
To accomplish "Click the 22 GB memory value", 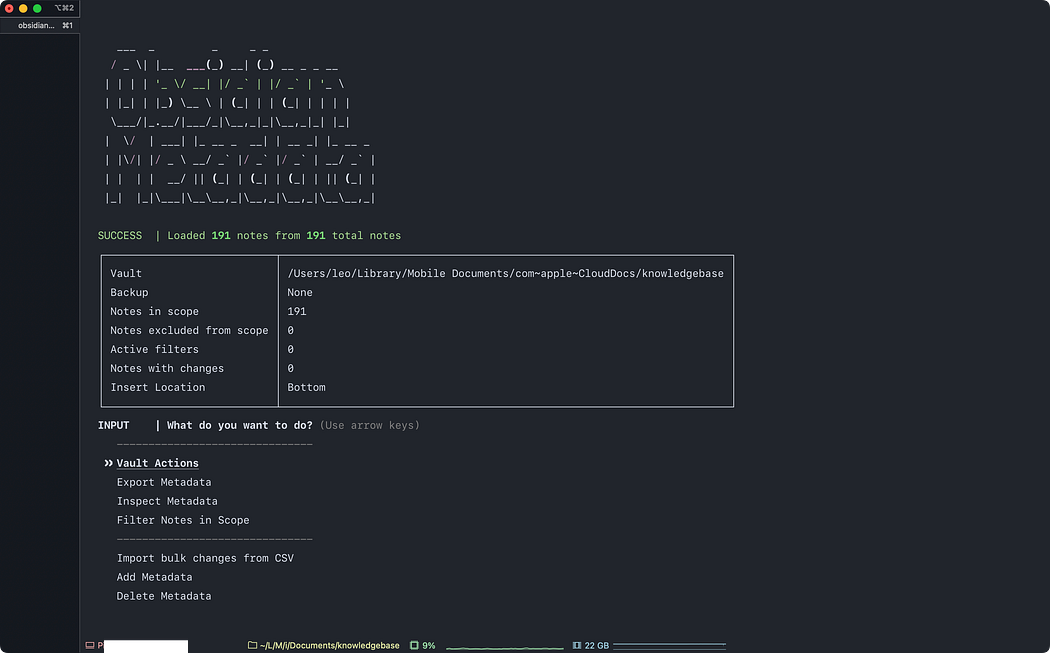I will pyautogui.click(x=597, y=646).
